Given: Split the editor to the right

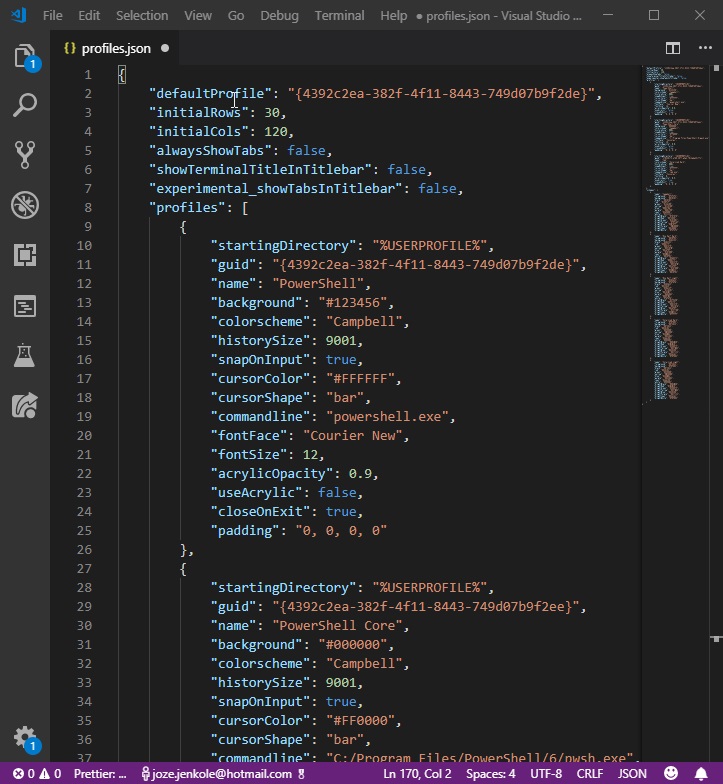Looking at the screenshot, I should click(672, 48).
